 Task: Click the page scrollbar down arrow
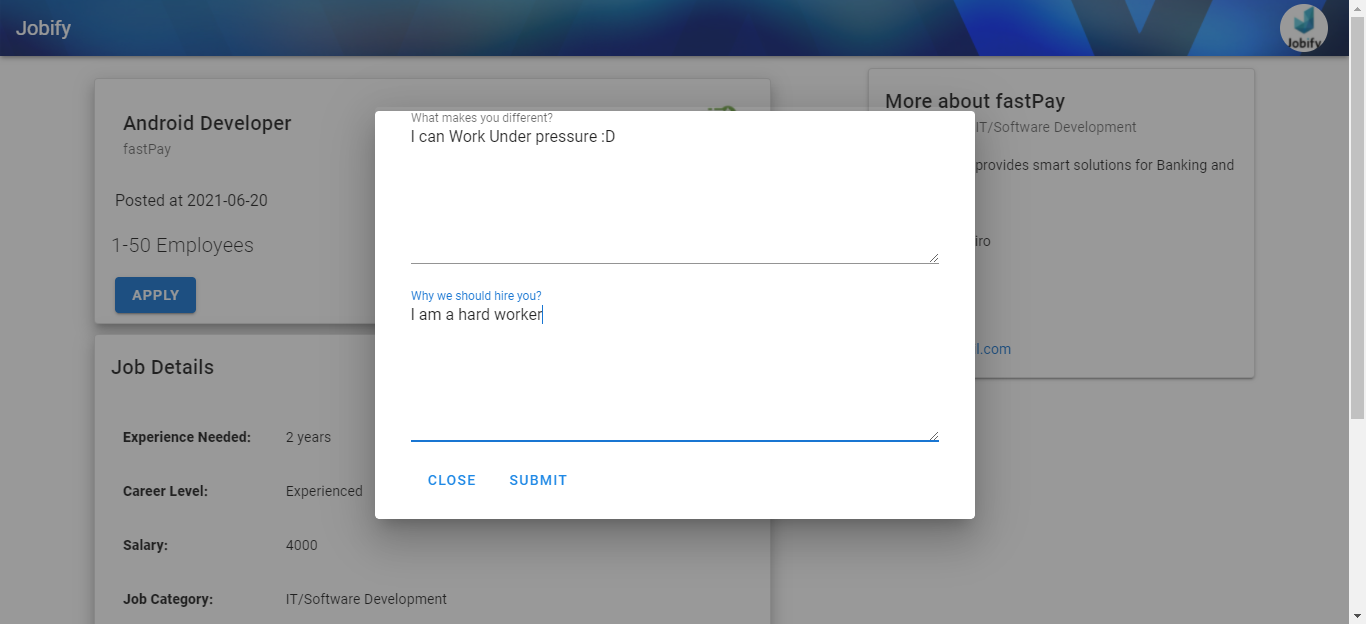tap(1357, 615)
